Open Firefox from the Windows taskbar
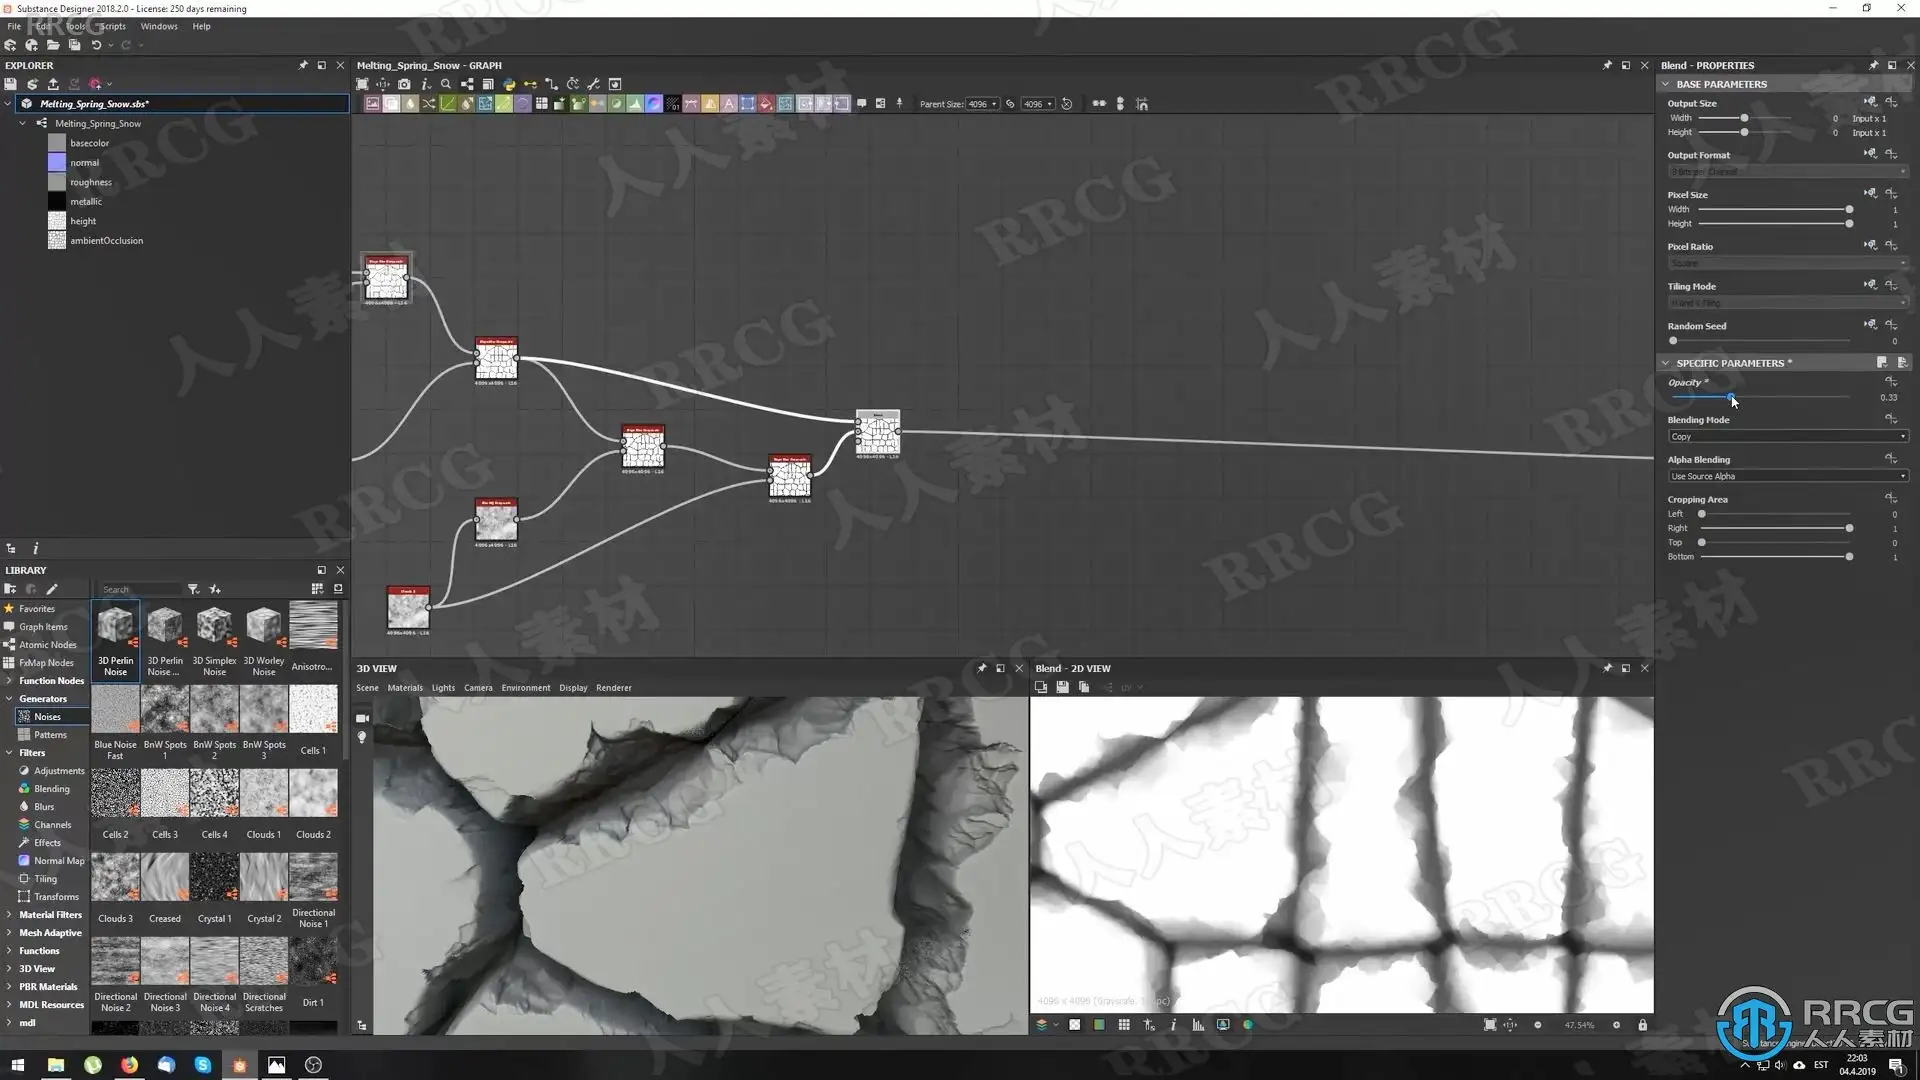The image size is (1920, 1080). coord(129,1065)
